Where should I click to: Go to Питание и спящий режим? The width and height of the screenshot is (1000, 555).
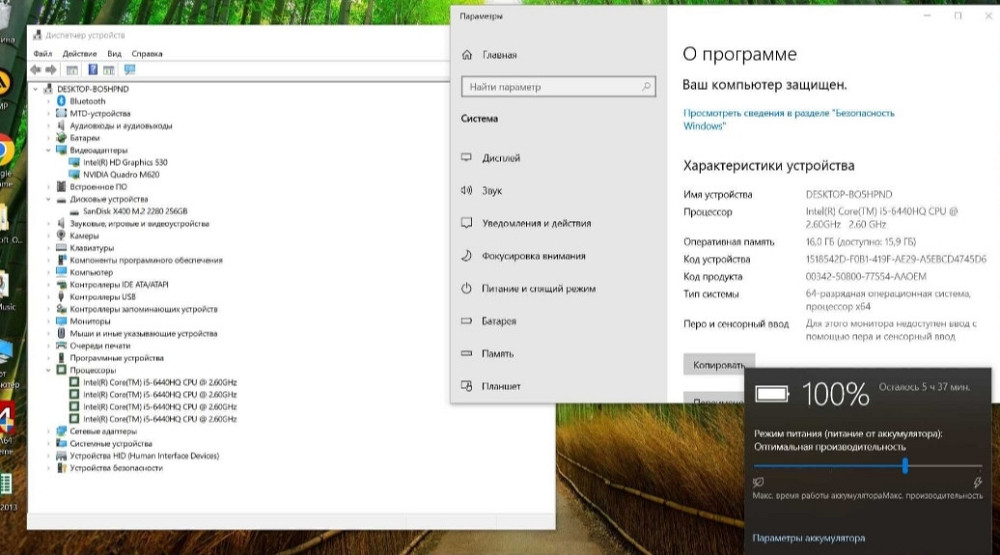[x=538, y=288]
